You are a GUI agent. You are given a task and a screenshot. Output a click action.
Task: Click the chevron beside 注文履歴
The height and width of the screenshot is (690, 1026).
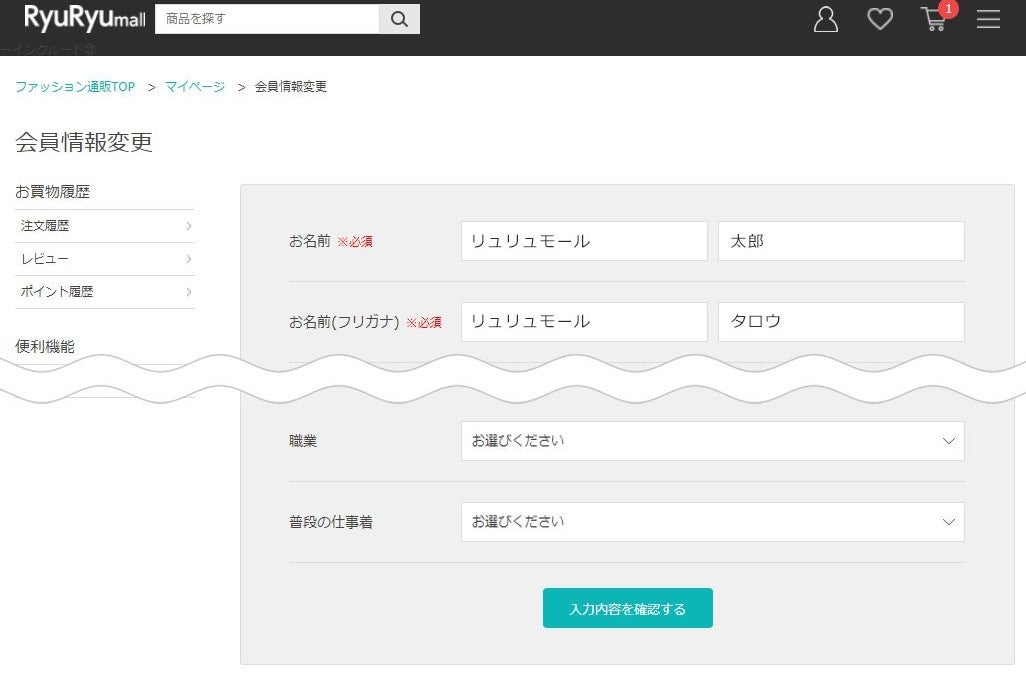[188, 226]
